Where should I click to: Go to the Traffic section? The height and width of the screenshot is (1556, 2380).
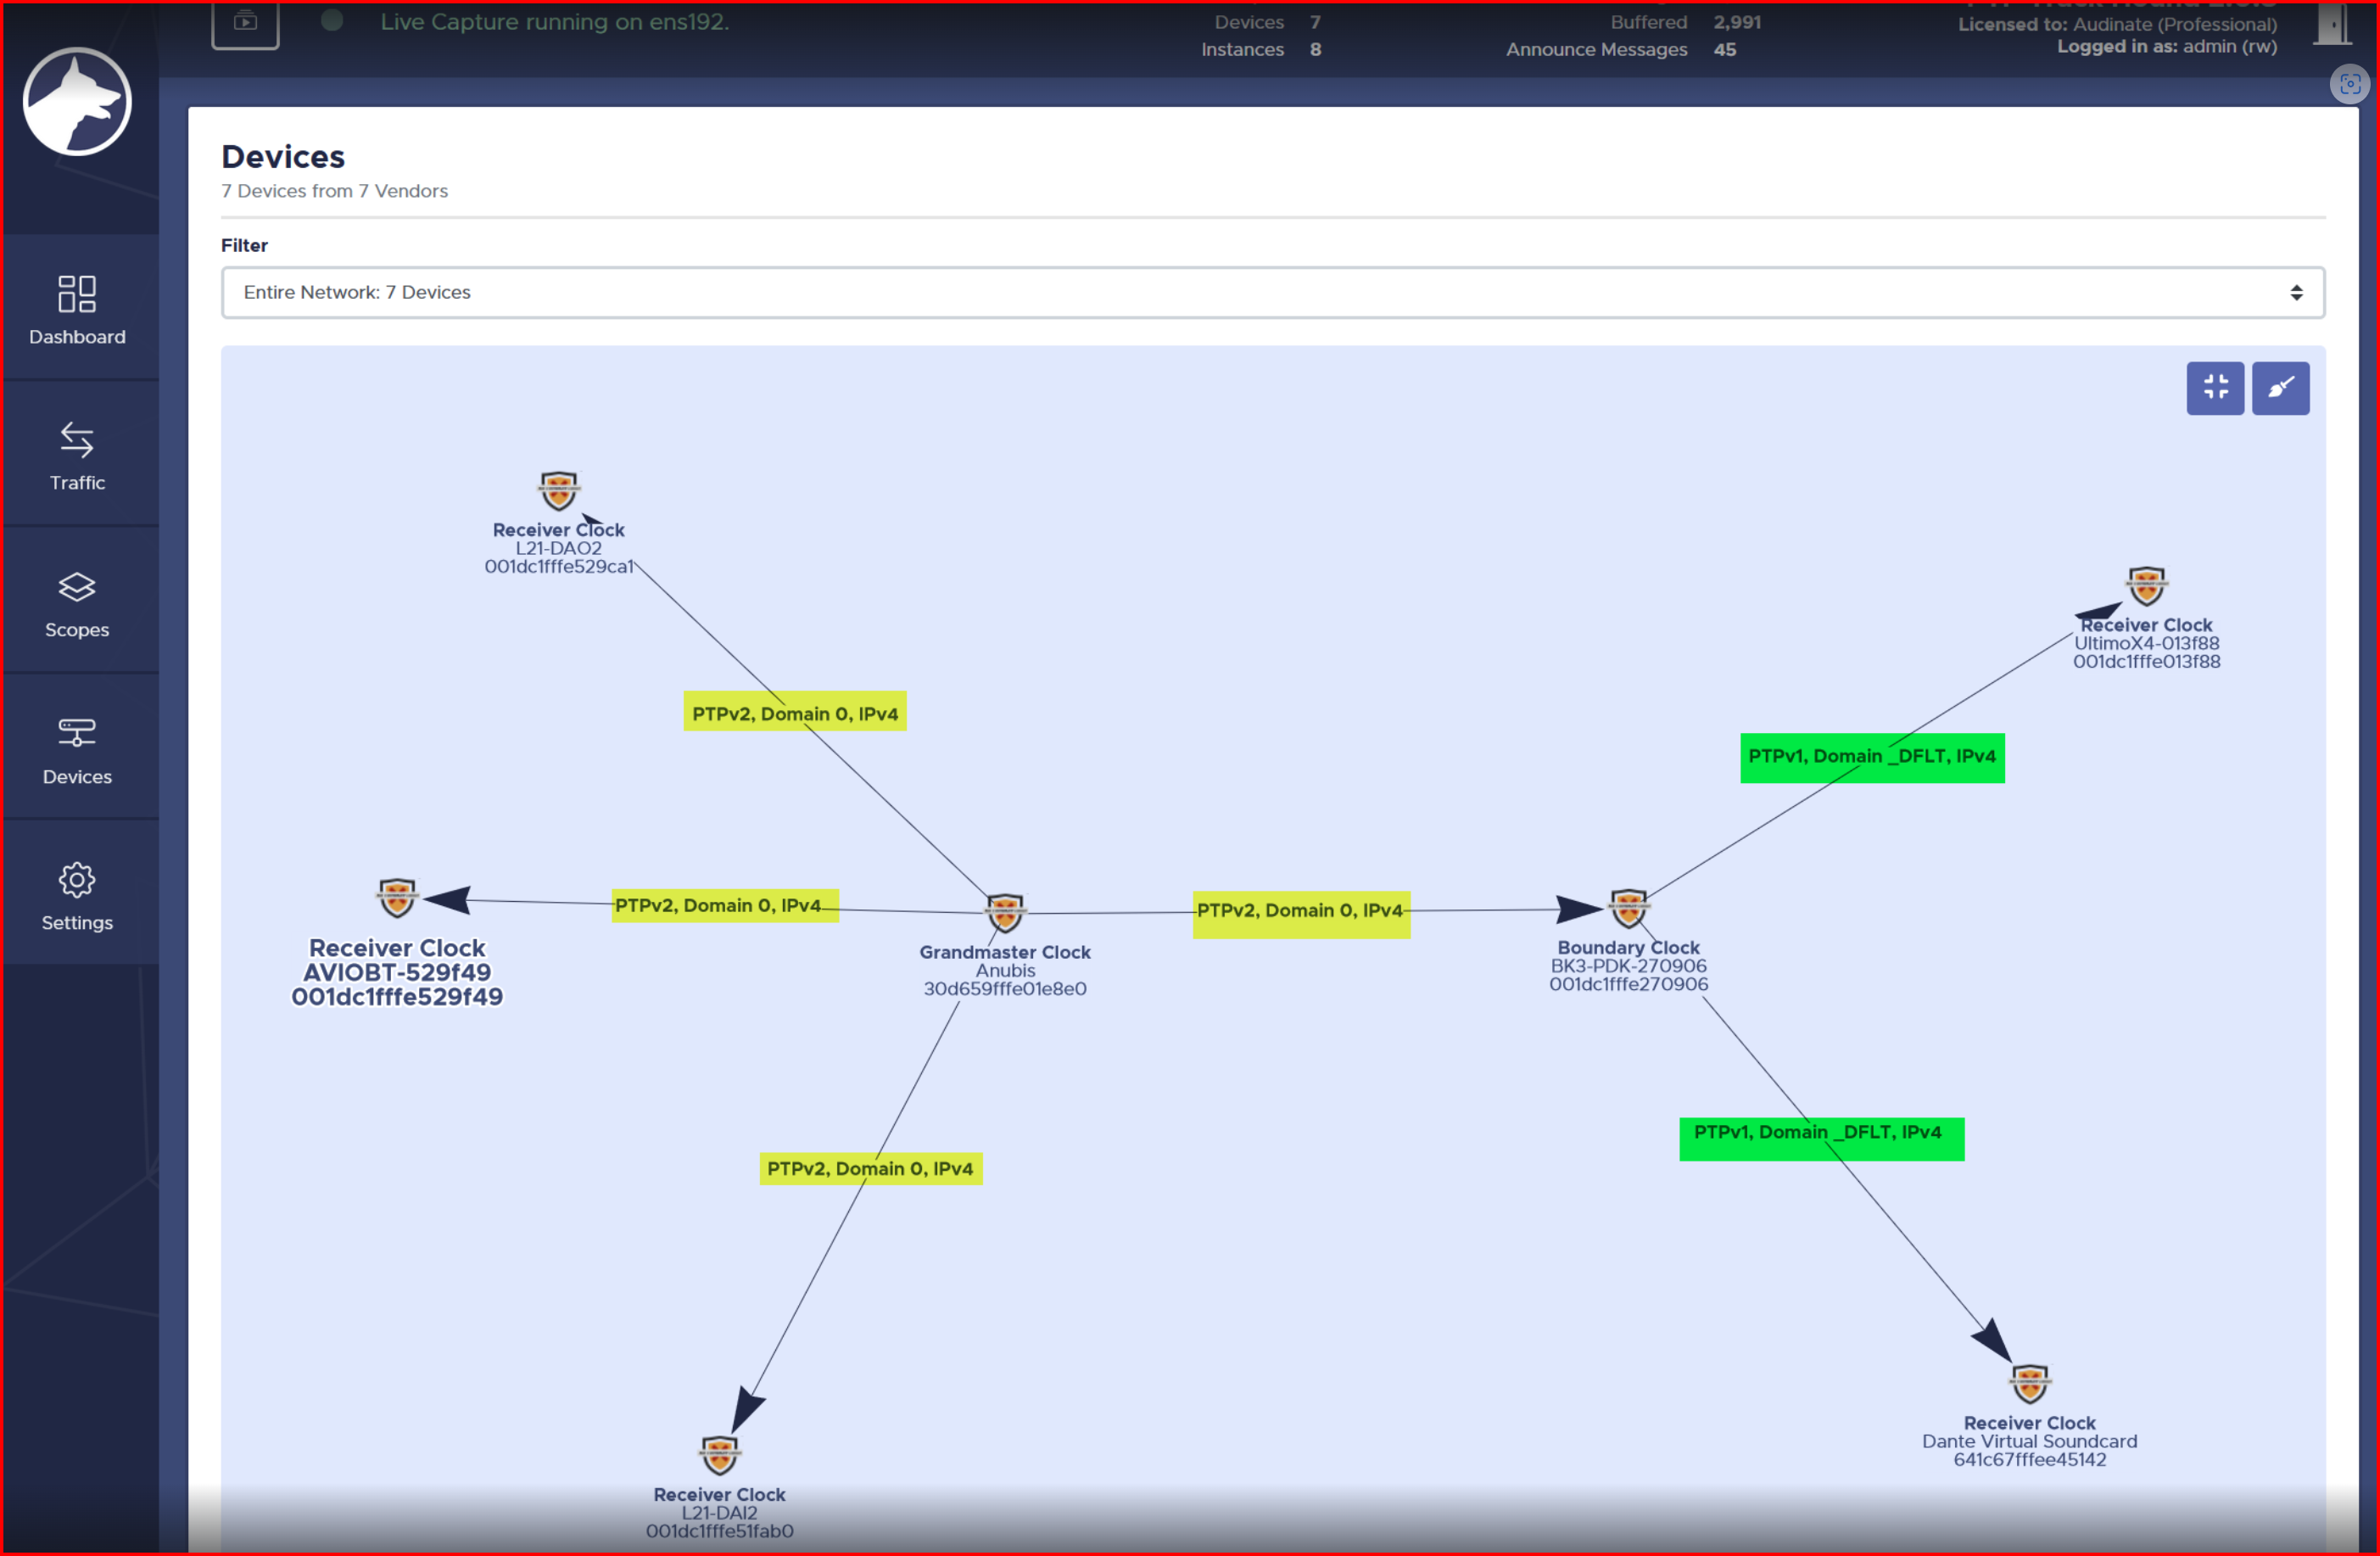point(78,455)
